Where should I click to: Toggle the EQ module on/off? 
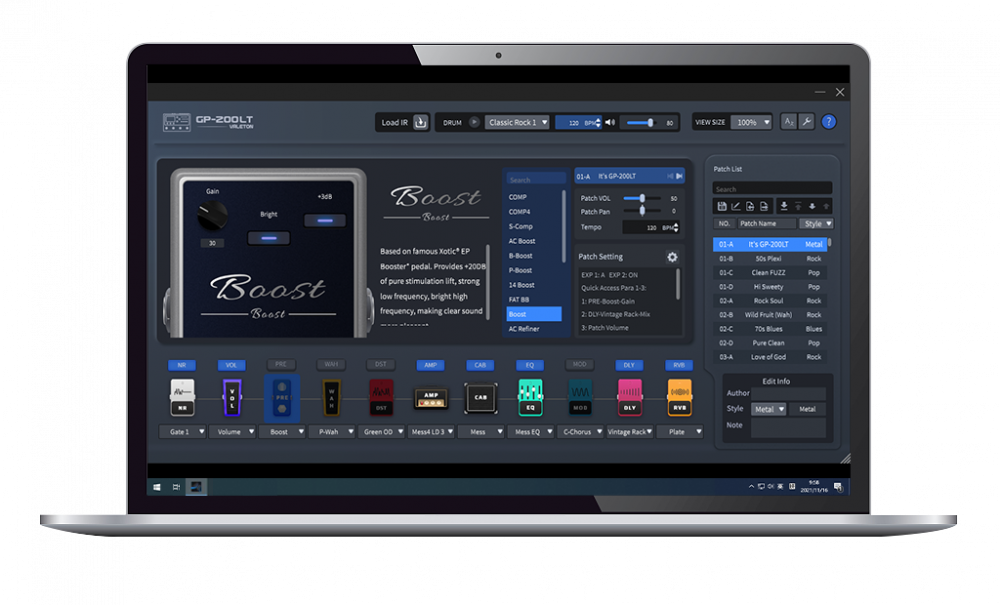530,365
